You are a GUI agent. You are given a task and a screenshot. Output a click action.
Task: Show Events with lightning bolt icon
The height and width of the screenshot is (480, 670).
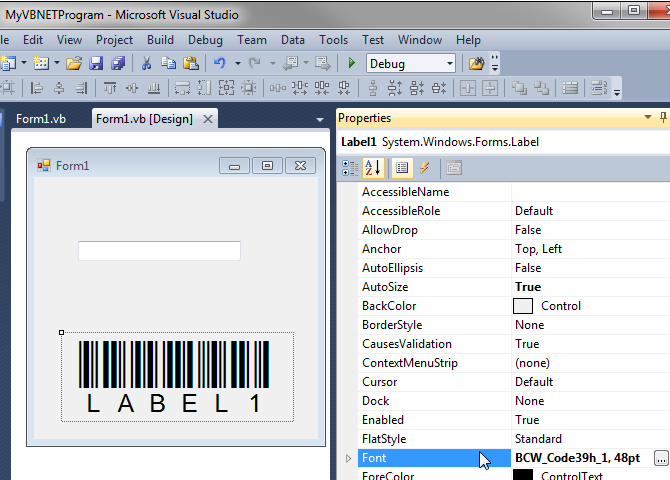(x=425, y=168)
